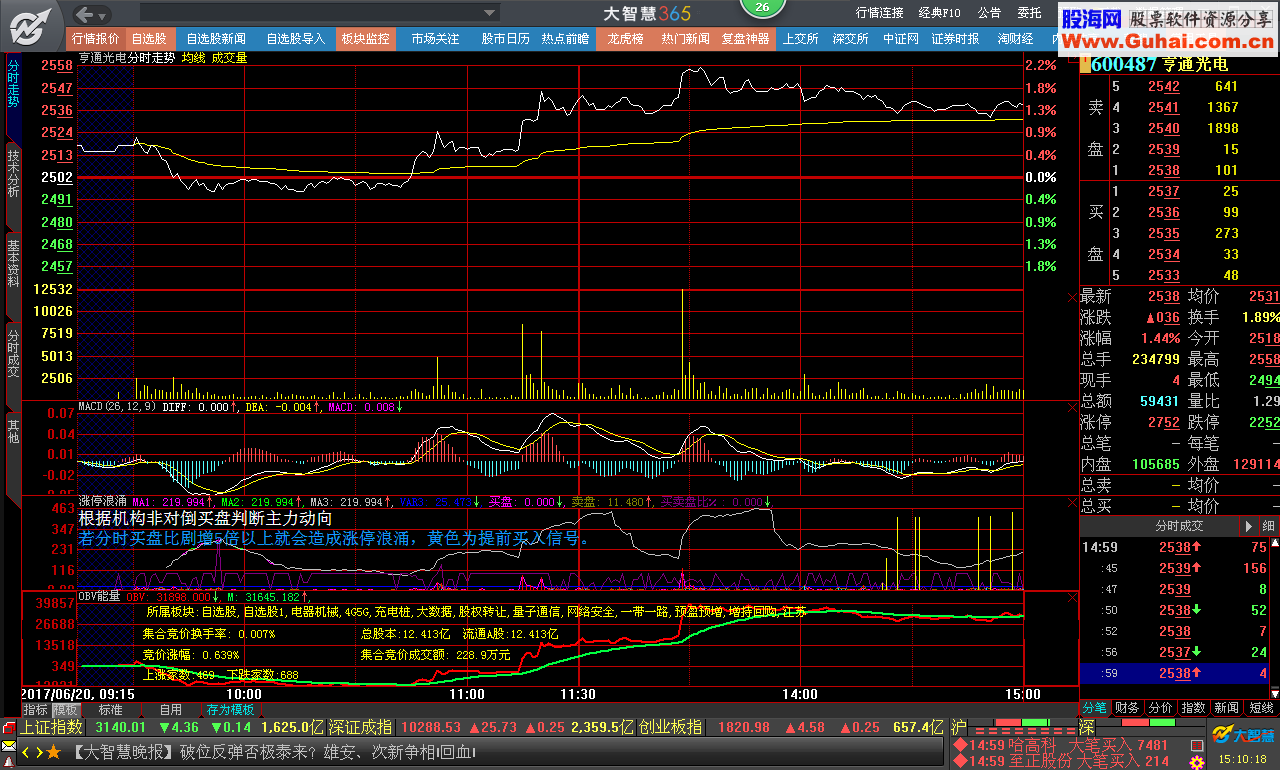The width and height of the screenshot is (1280, 770).
Task: Switch to the 指数 tab at bottom right
Action: [x=1193, y=708]
